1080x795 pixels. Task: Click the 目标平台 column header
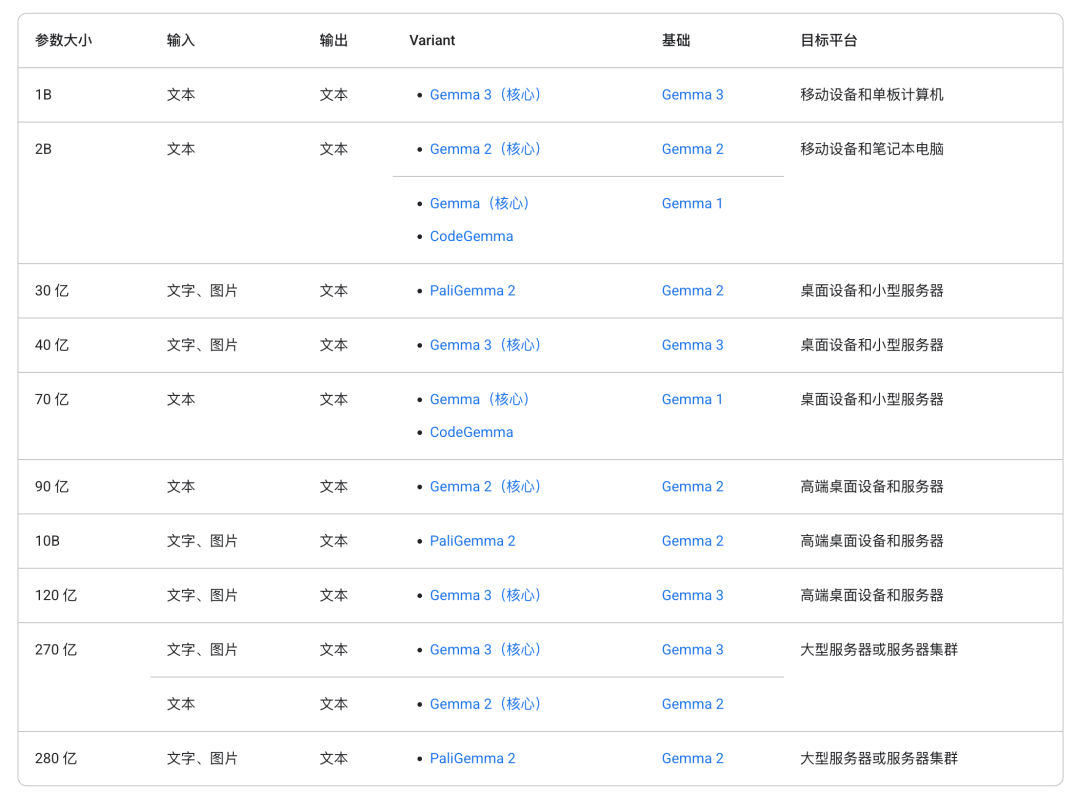(x=829, y=41)
